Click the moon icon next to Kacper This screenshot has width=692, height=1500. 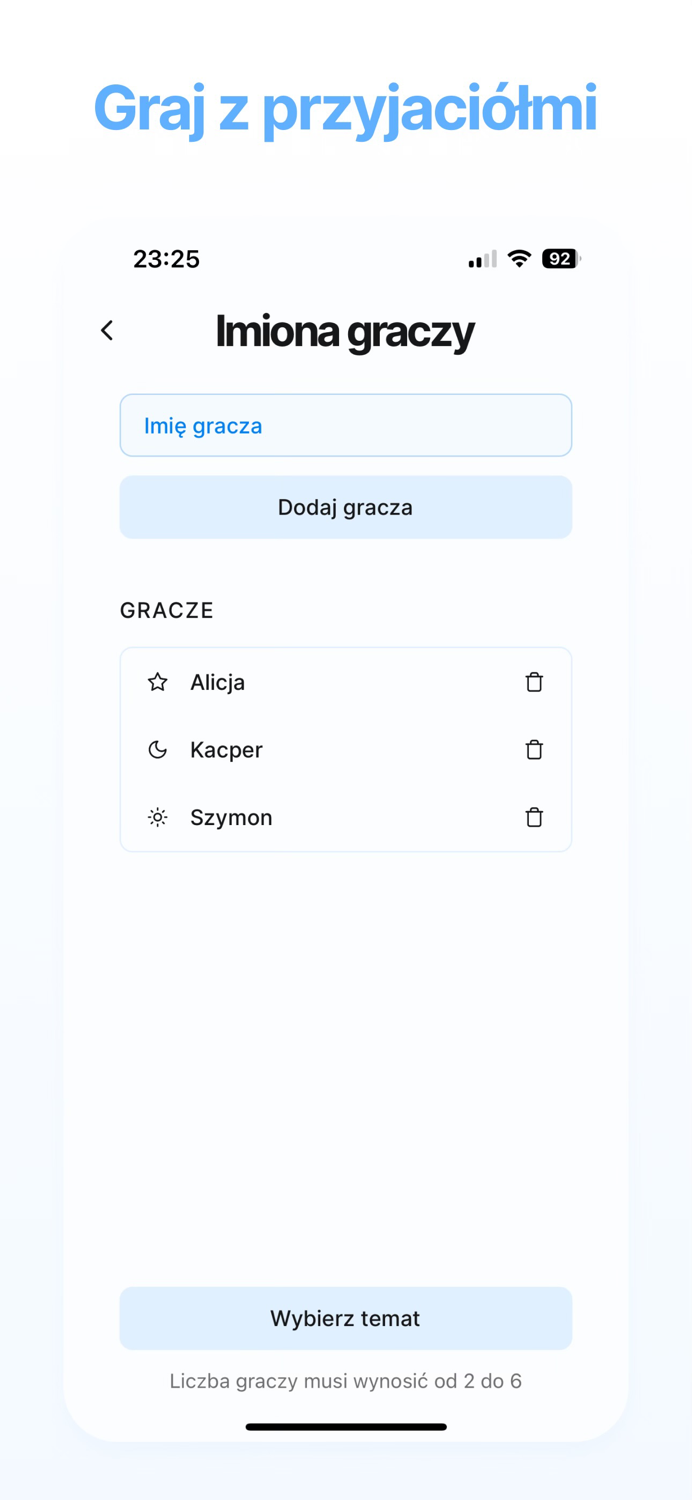pos(157,749)
